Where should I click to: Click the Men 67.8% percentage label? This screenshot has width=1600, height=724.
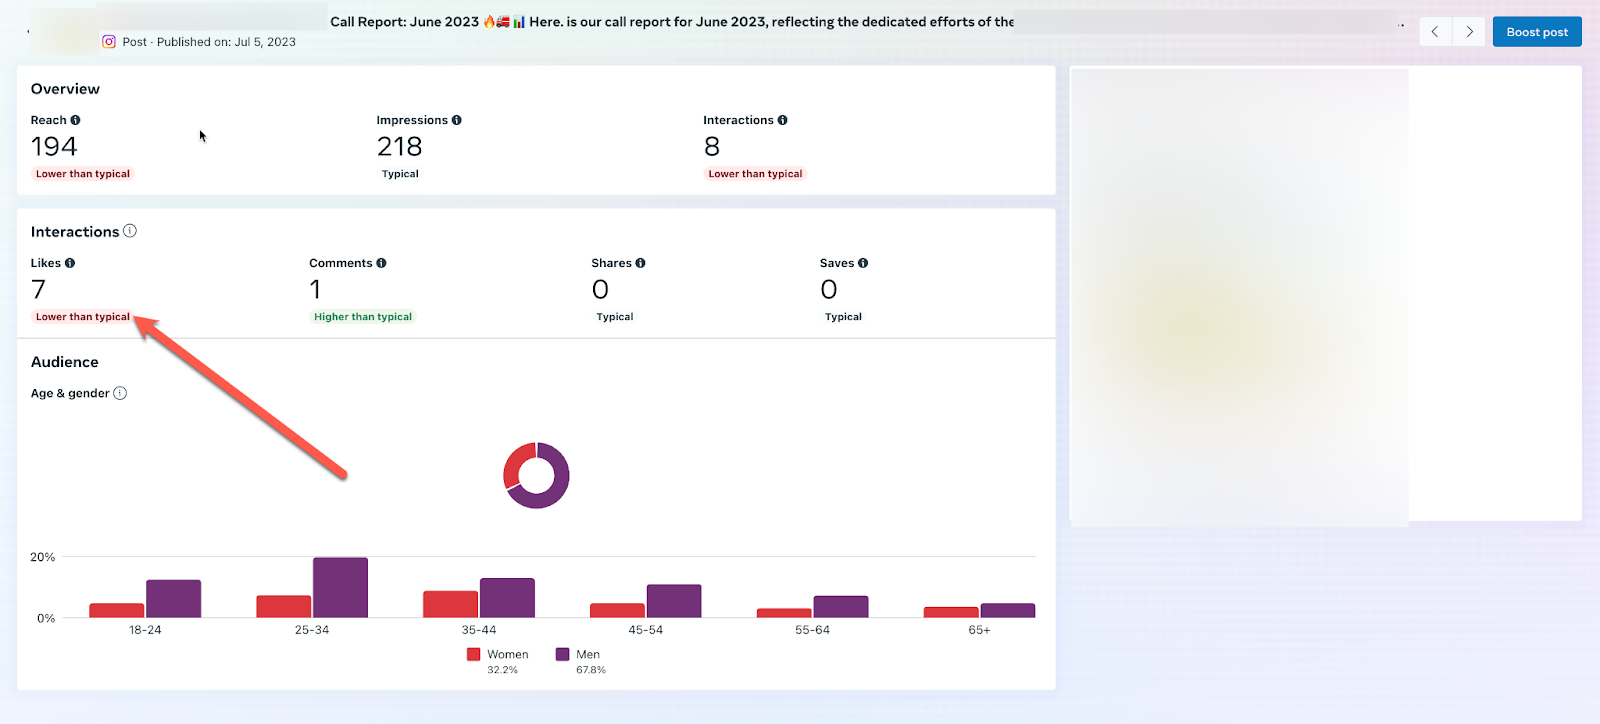point(591,670)
